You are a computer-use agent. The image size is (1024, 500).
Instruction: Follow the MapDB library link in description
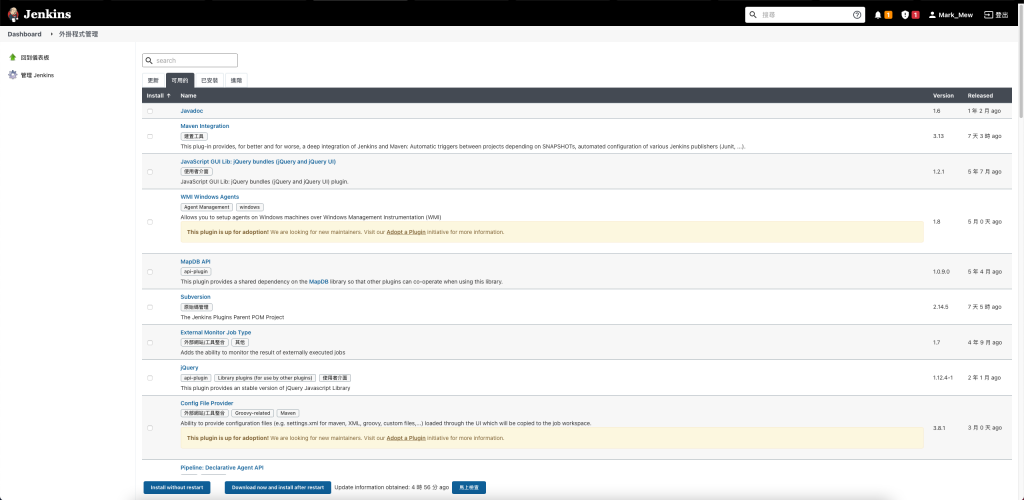coord(319,282)
